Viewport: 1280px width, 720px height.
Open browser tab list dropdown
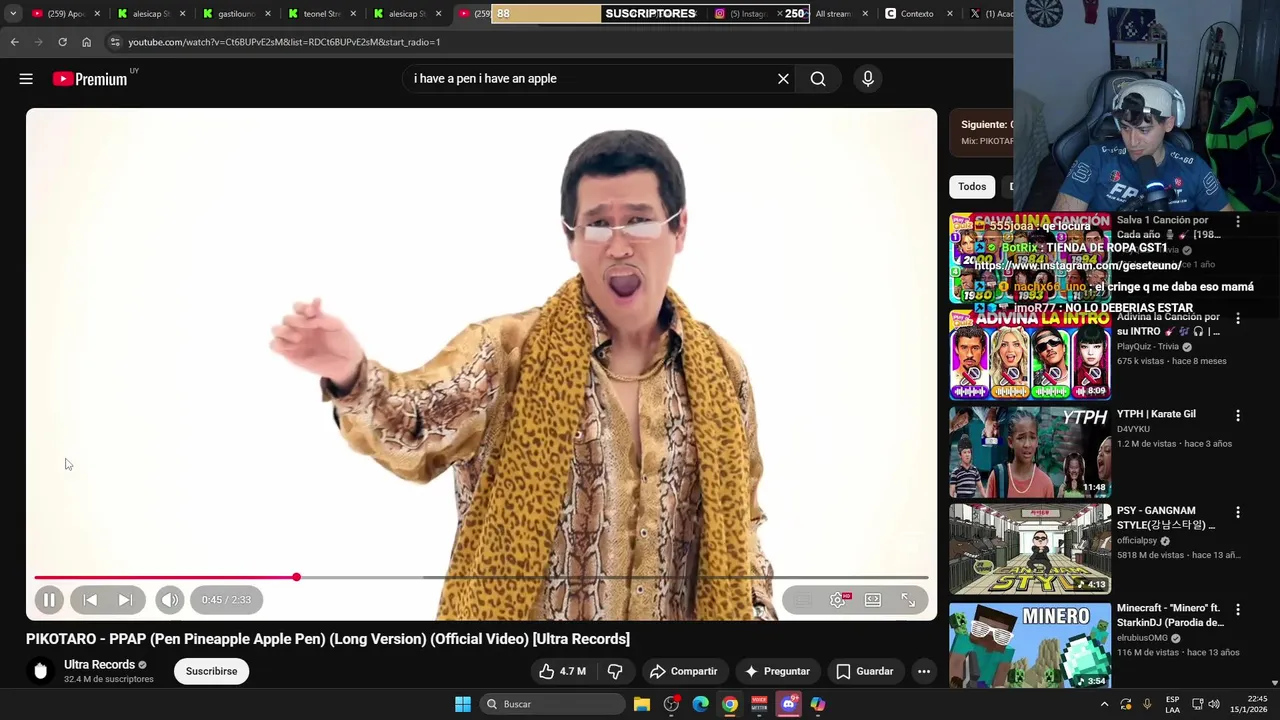click(13, 14)
